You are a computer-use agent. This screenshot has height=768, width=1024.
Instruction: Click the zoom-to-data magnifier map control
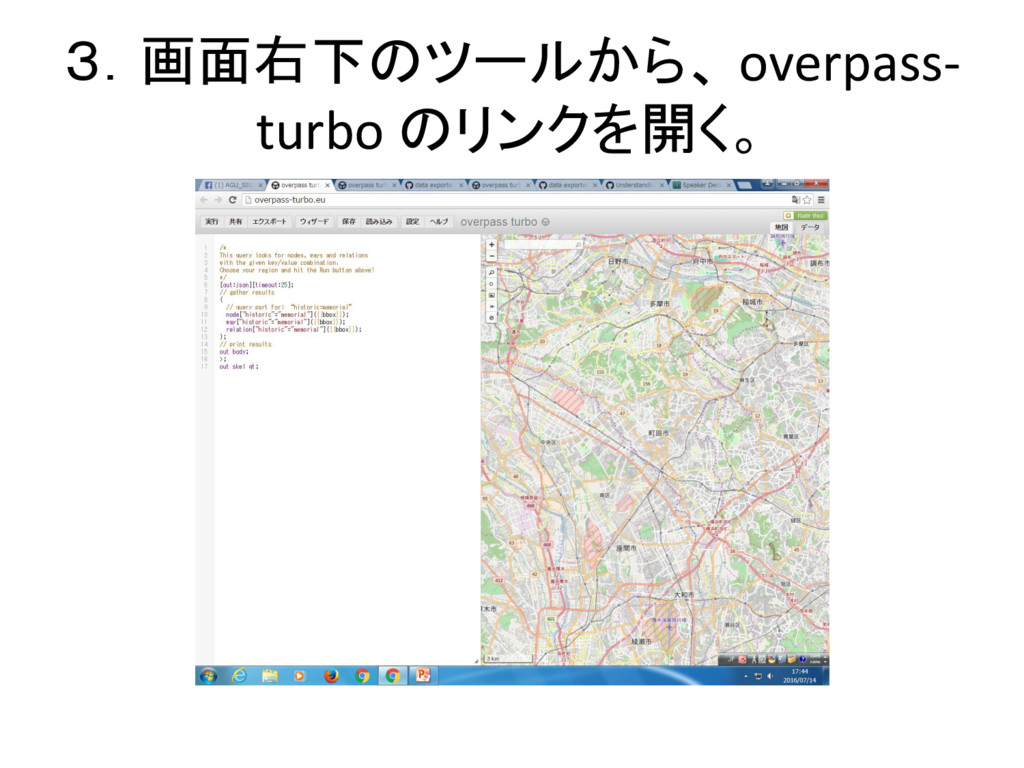[x=492, y=272]
